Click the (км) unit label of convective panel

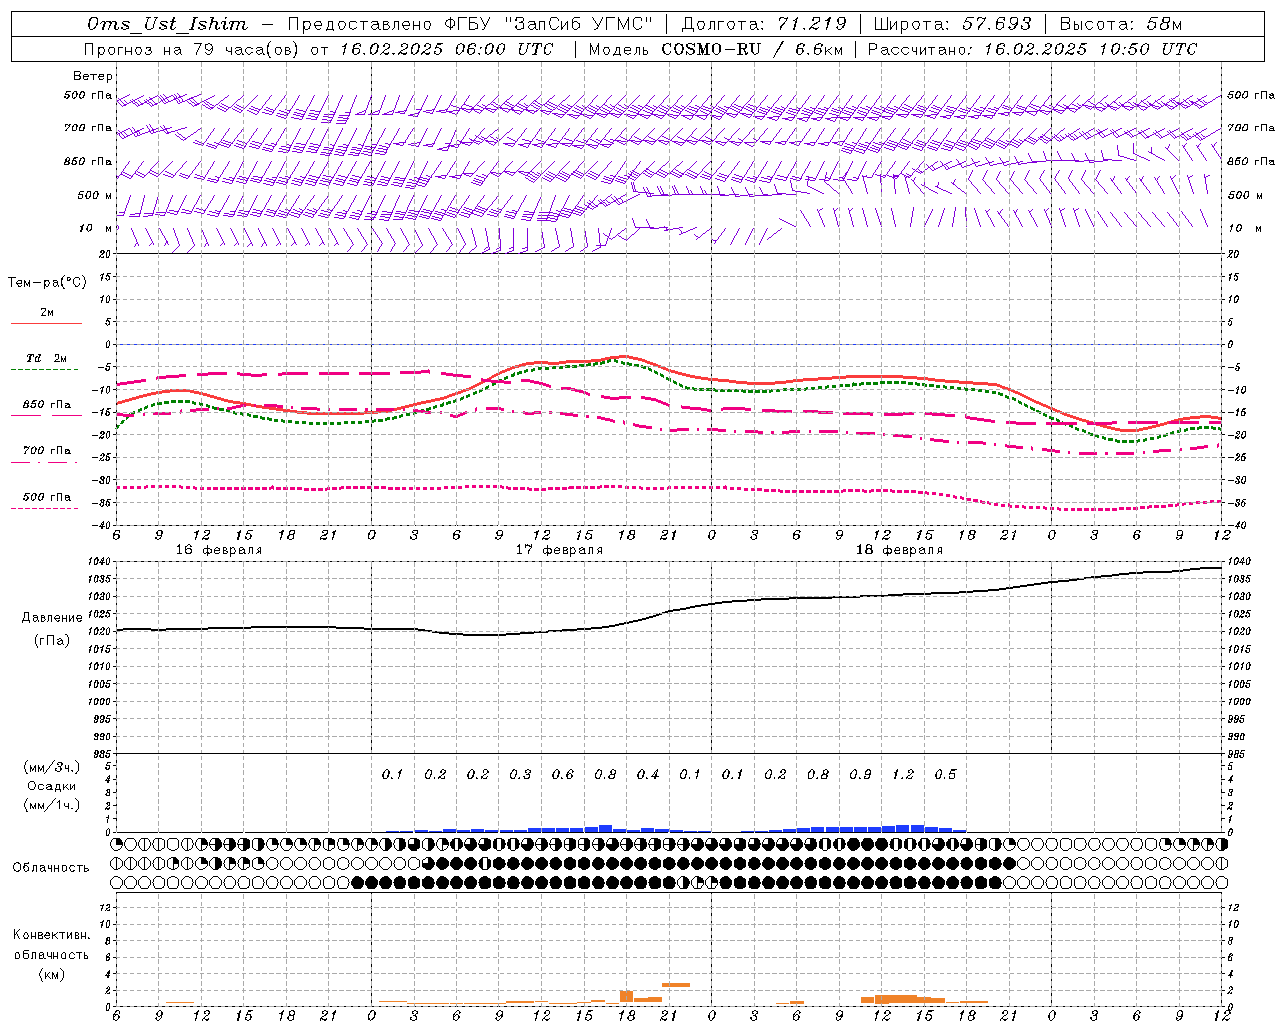tap(51, 974)
